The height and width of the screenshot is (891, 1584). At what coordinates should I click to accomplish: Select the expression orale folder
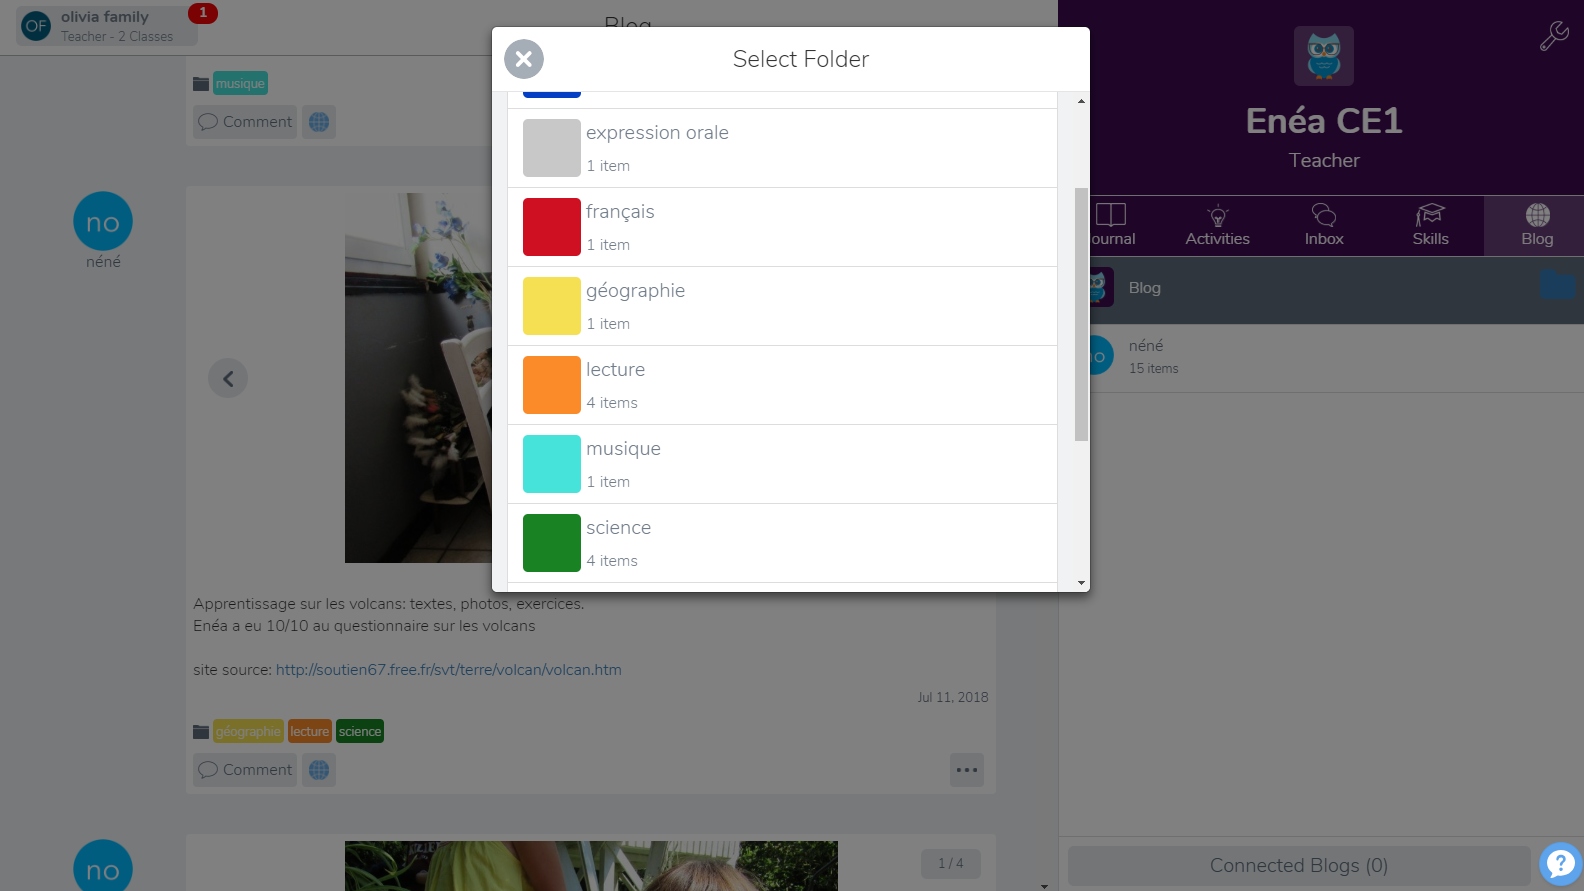[782, 148]
